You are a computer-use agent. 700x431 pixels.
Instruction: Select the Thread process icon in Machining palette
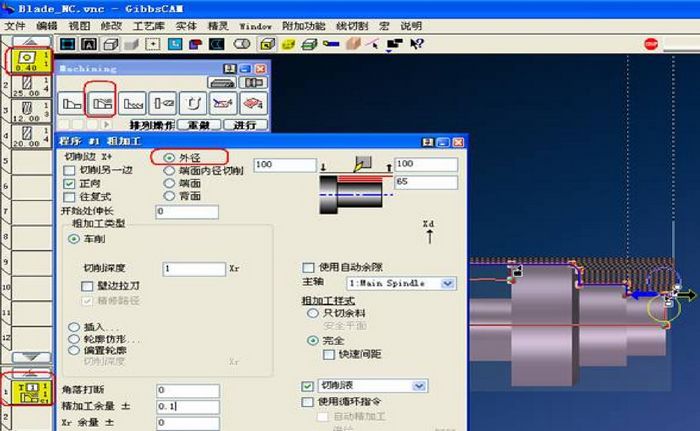tap(133, 104)
